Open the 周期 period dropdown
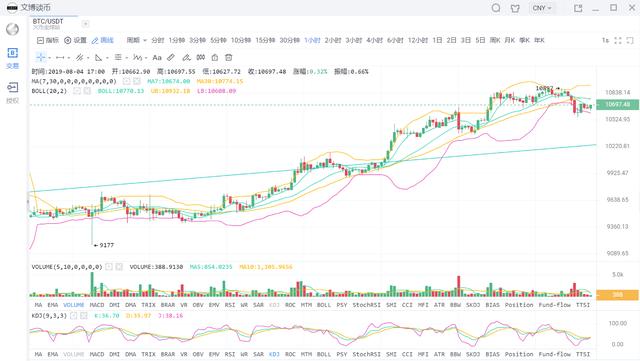The height and width of the screenshot is (361, 640). click(x=136, y=40)
